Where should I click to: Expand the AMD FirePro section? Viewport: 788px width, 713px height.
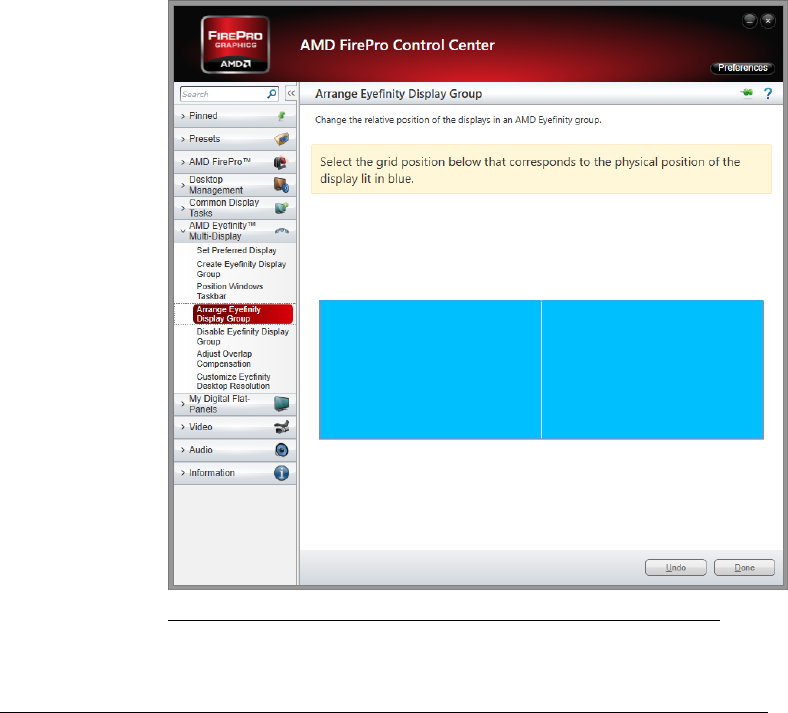[235, 162]
